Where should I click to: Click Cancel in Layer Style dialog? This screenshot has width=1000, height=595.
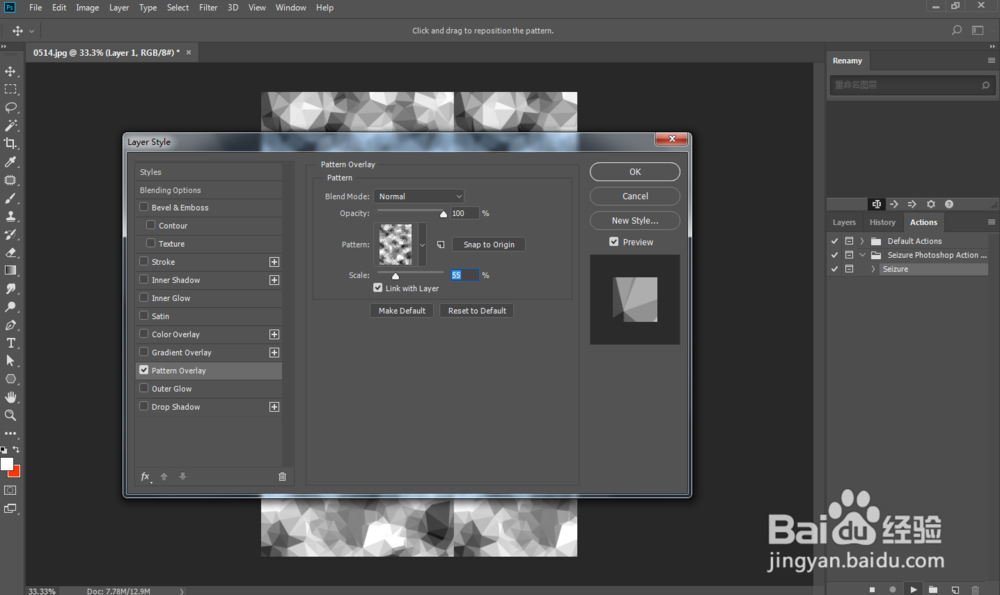coord(635,196)
